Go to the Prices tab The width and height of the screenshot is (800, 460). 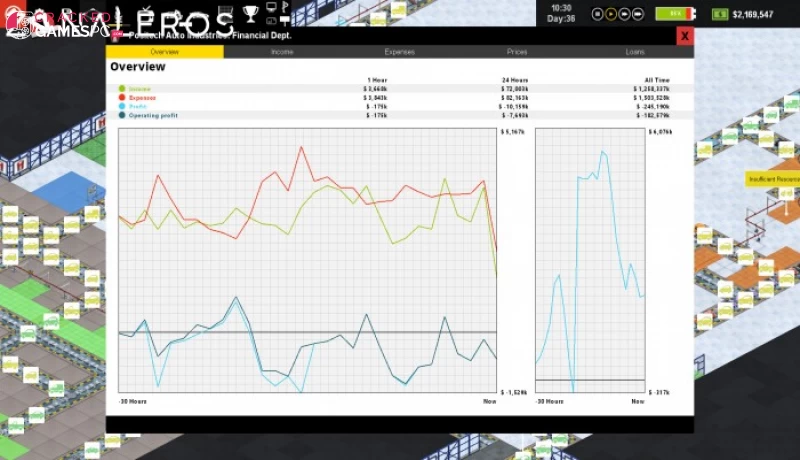pyautogui.click(x=517, y=51)
